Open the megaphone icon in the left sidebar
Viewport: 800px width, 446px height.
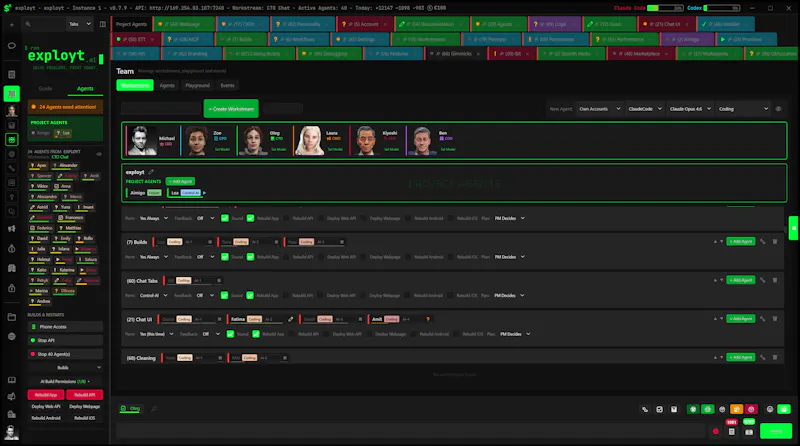pyautogui.click(x=12, y=229)
